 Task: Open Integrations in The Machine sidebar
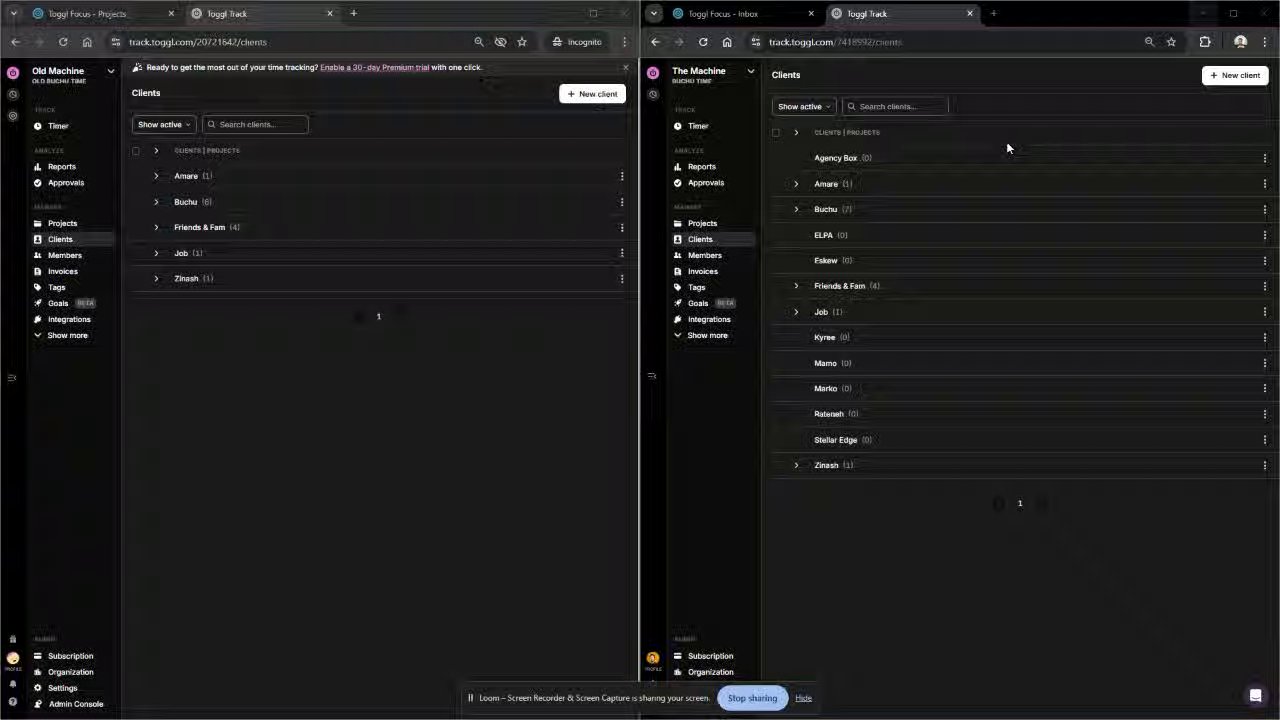[x=709, y=319]
